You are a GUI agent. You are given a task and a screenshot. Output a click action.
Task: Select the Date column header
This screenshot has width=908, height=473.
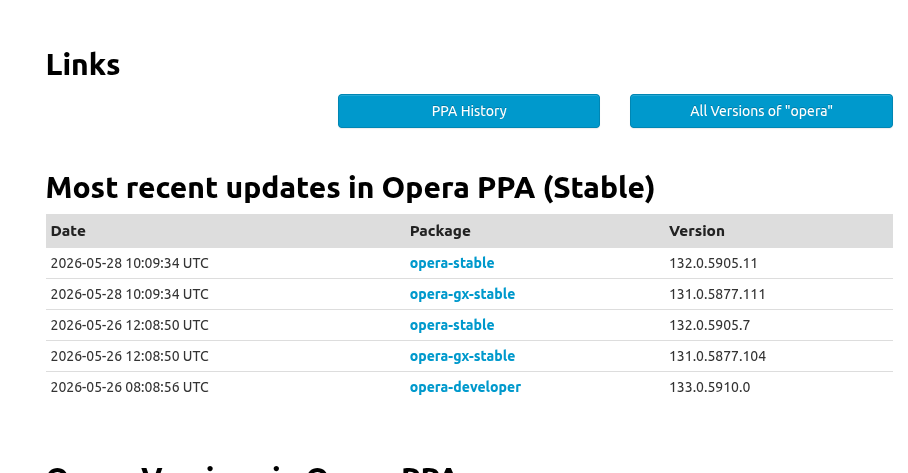[68, 231]
